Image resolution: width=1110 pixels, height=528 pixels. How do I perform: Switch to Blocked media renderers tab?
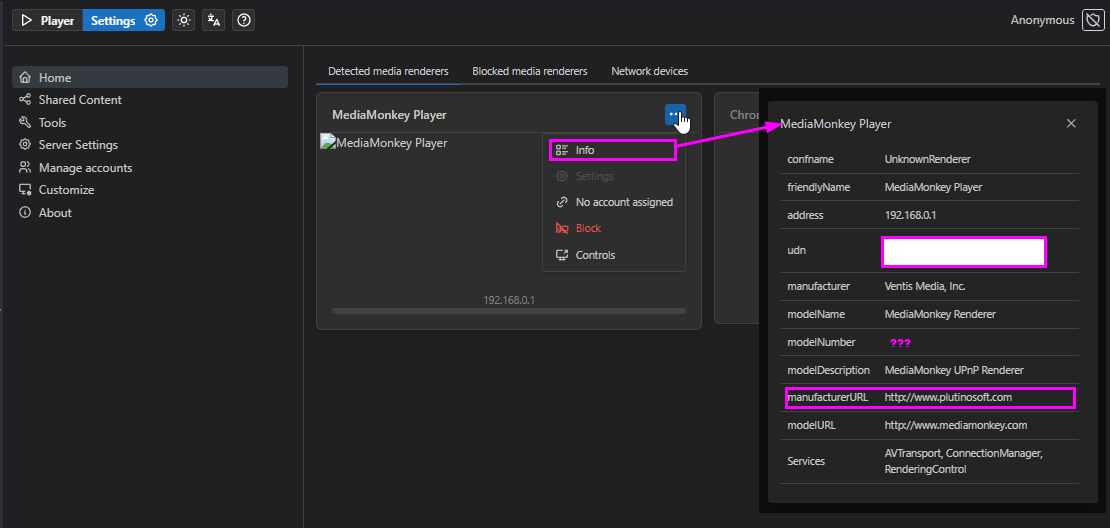click(x=529, y=71)
